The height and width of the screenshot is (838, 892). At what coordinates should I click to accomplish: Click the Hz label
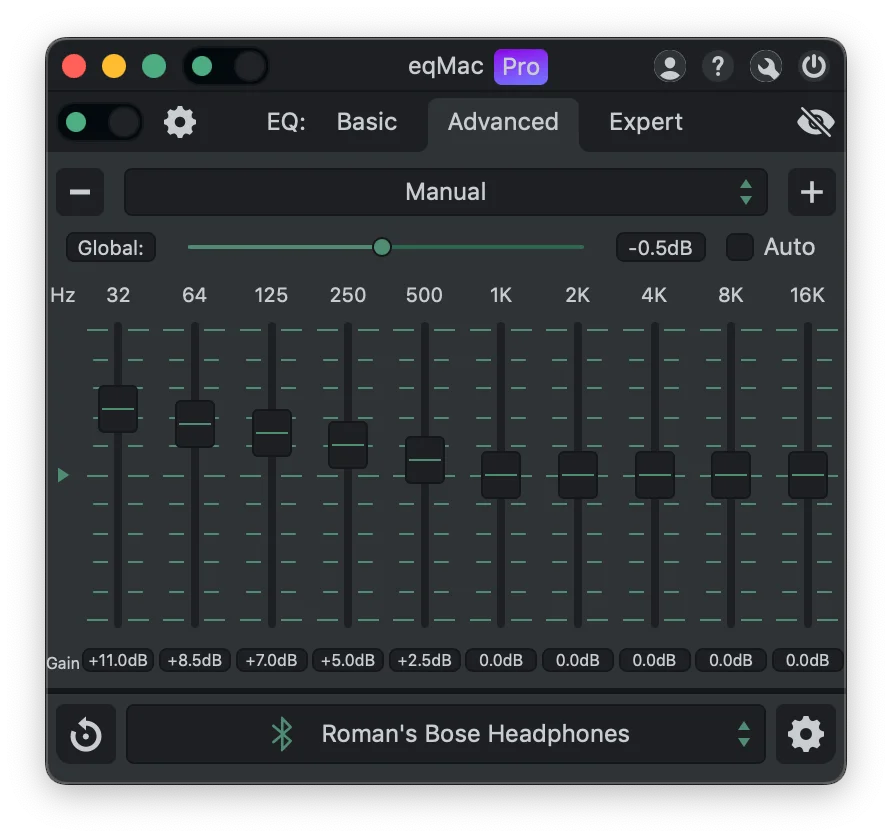point(63,295)
